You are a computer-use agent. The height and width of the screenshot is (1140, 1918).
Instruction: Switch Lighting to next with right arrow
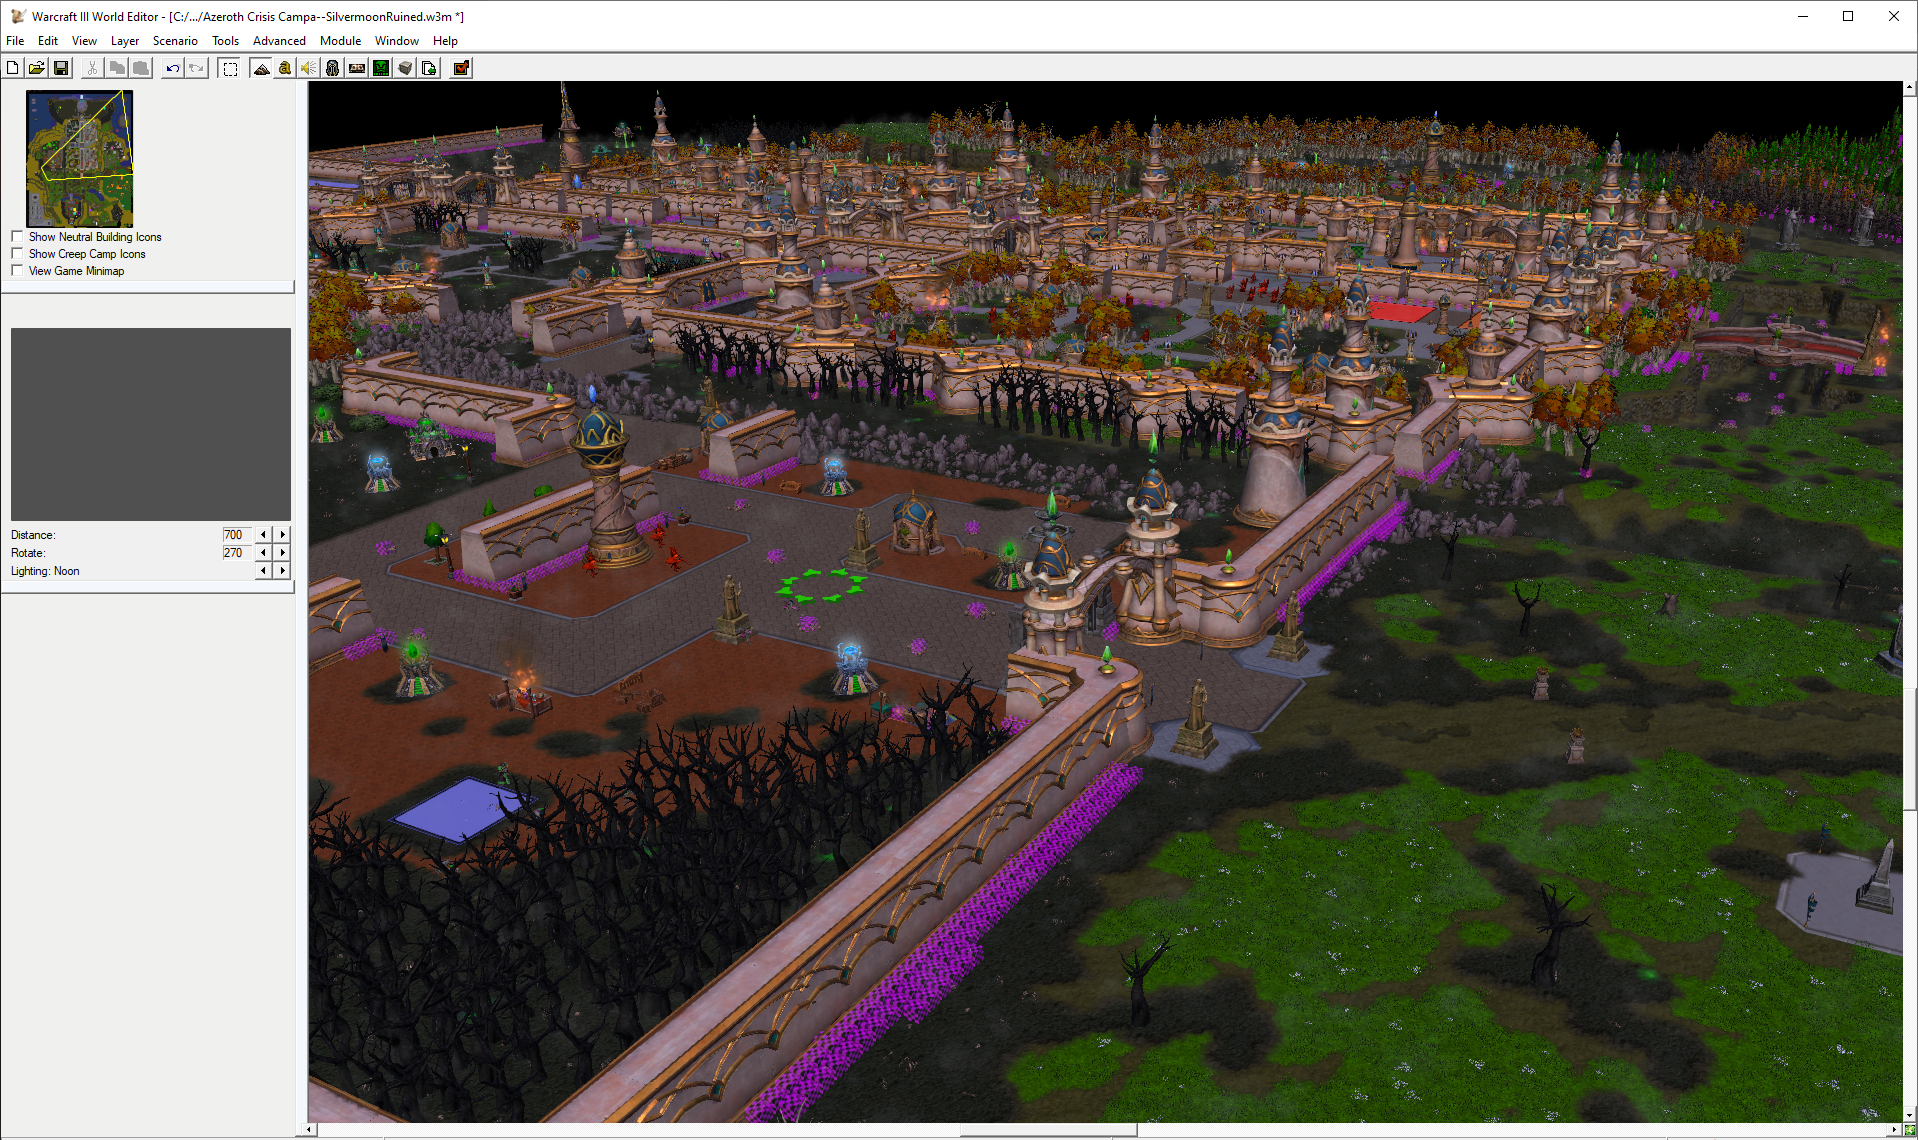[283, 571]
